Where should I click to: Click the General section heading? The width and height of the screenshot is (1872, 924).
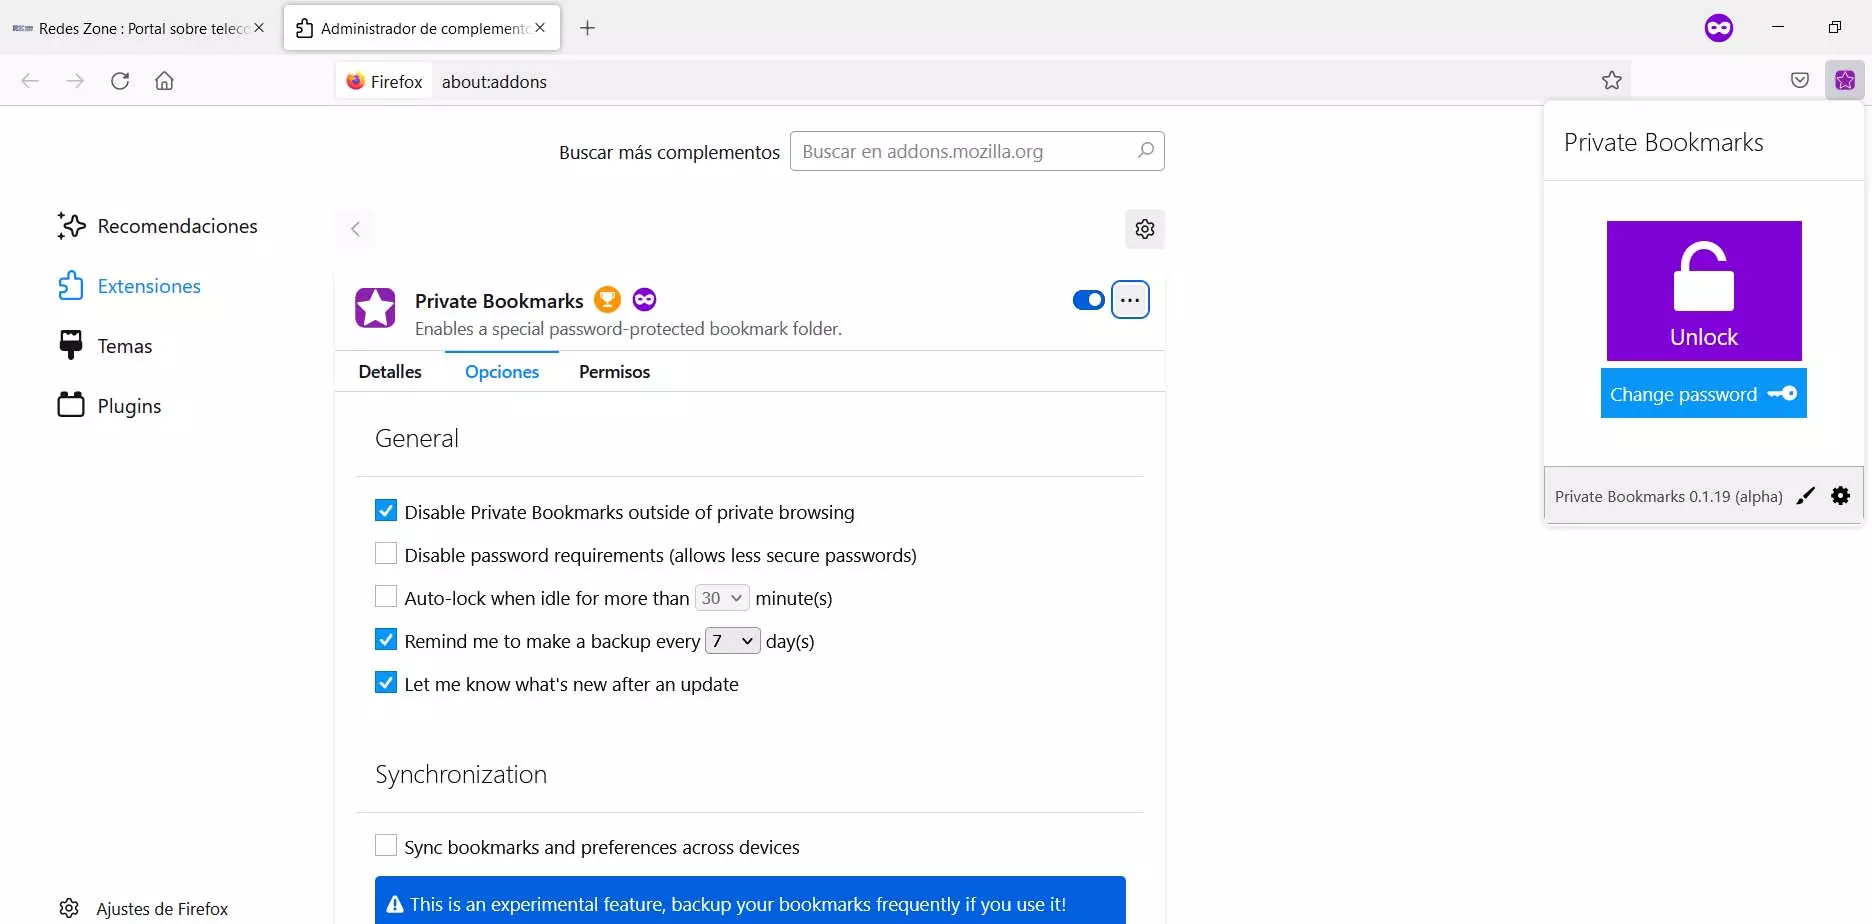[x=417, y=438]
